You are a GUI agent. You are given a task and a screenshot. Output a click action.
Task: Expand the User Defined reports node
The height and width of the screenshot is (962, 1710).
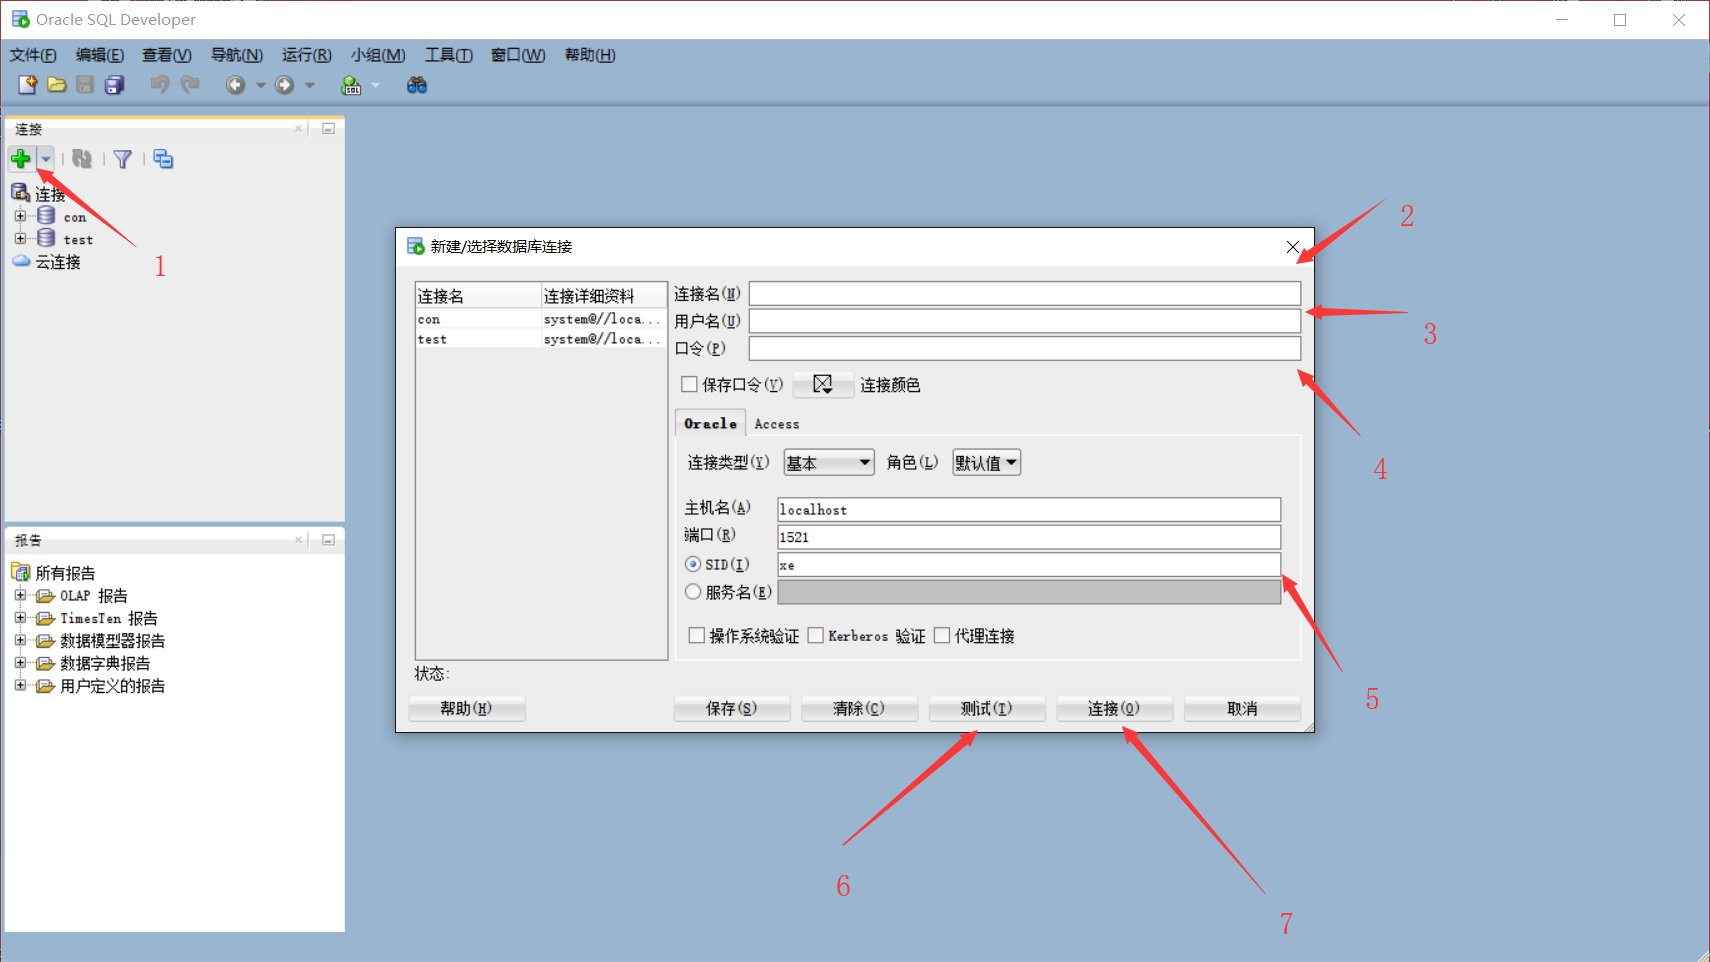20,685
